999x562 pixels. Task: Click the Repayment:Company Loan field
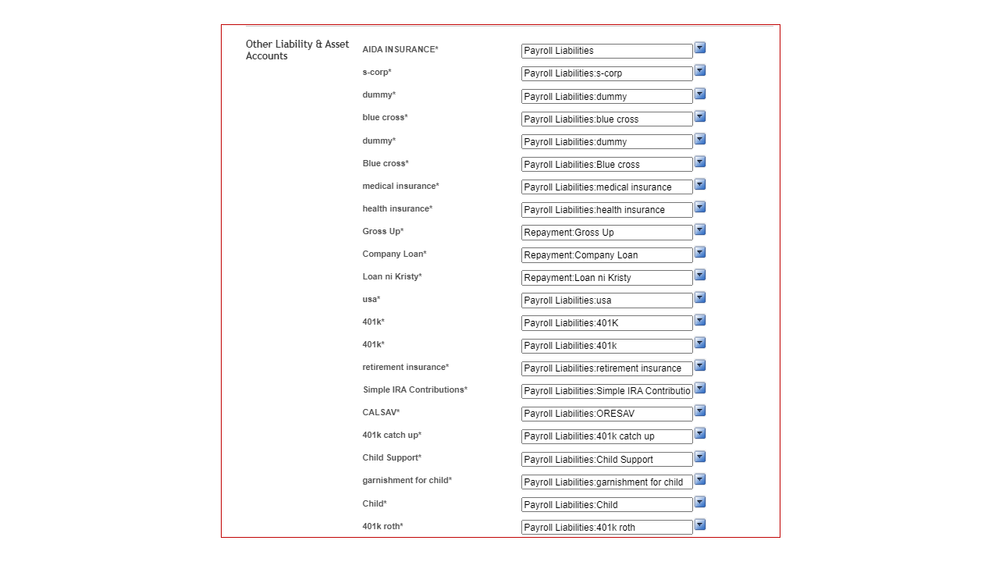[x=606, y=255]
